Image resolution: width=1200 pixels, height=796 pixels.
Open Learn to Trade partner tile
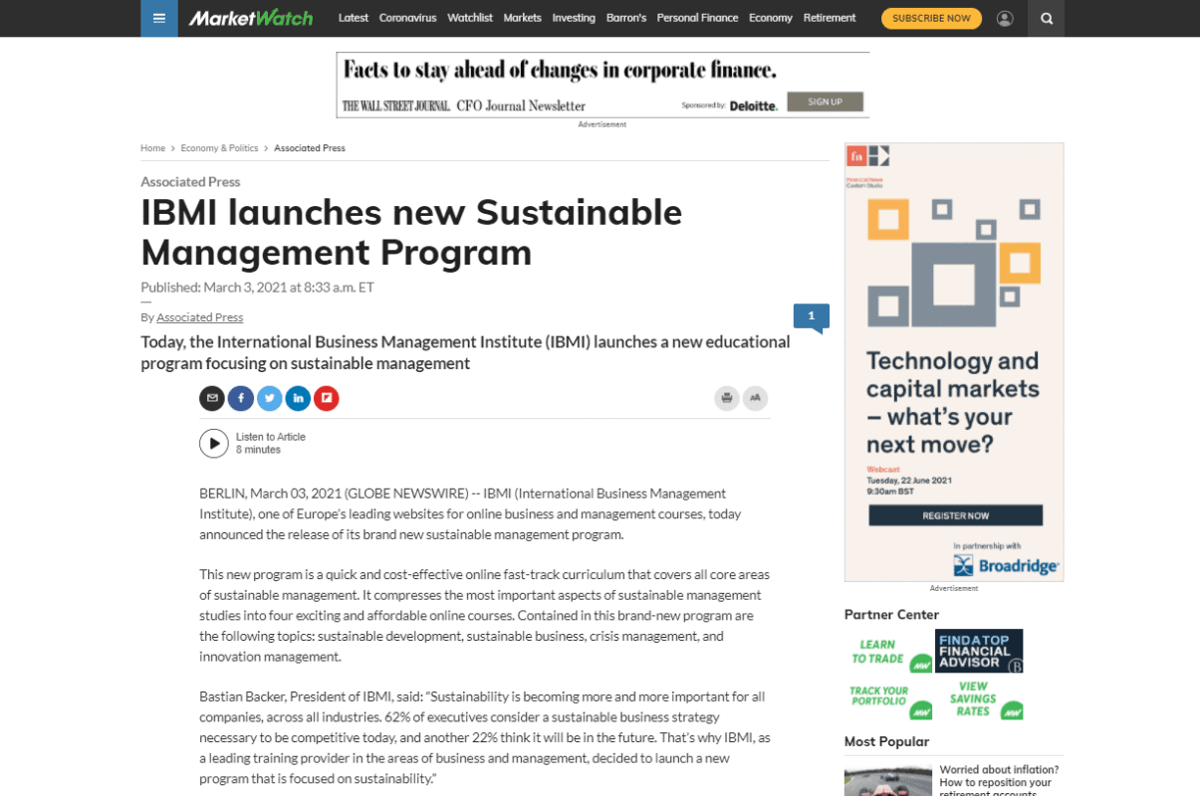click(889, 652)
